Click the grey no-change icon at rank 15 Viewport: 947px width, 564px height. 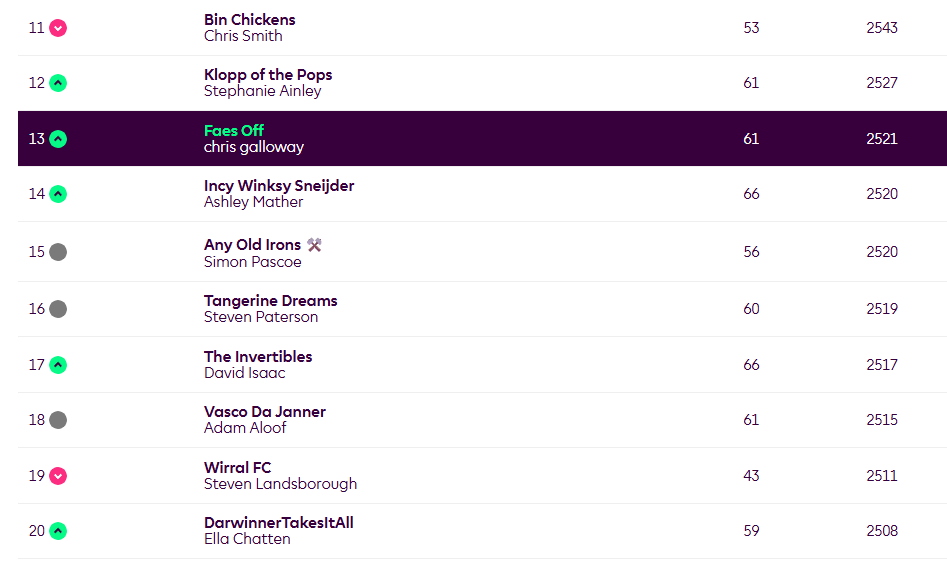tap(58, 252)
